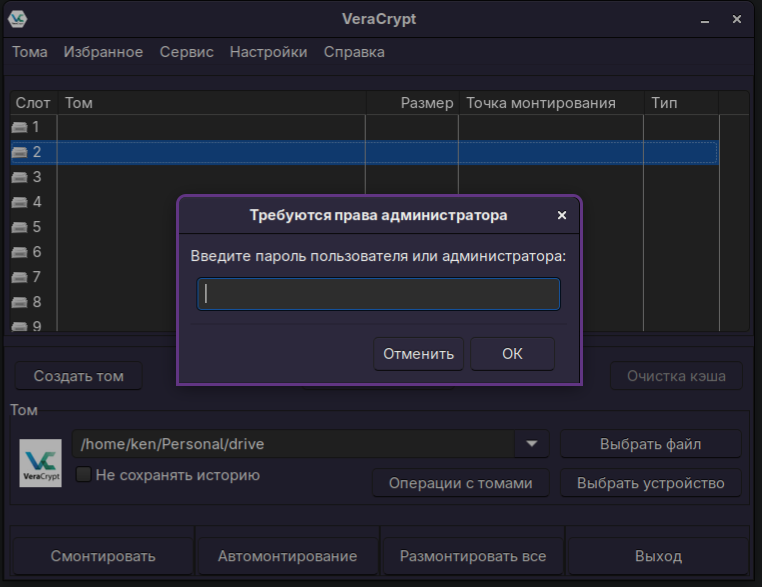This screenshot has width=762, height=587.
Task: Sort by the 'Том' column header
Action: (x=212, y=103)
